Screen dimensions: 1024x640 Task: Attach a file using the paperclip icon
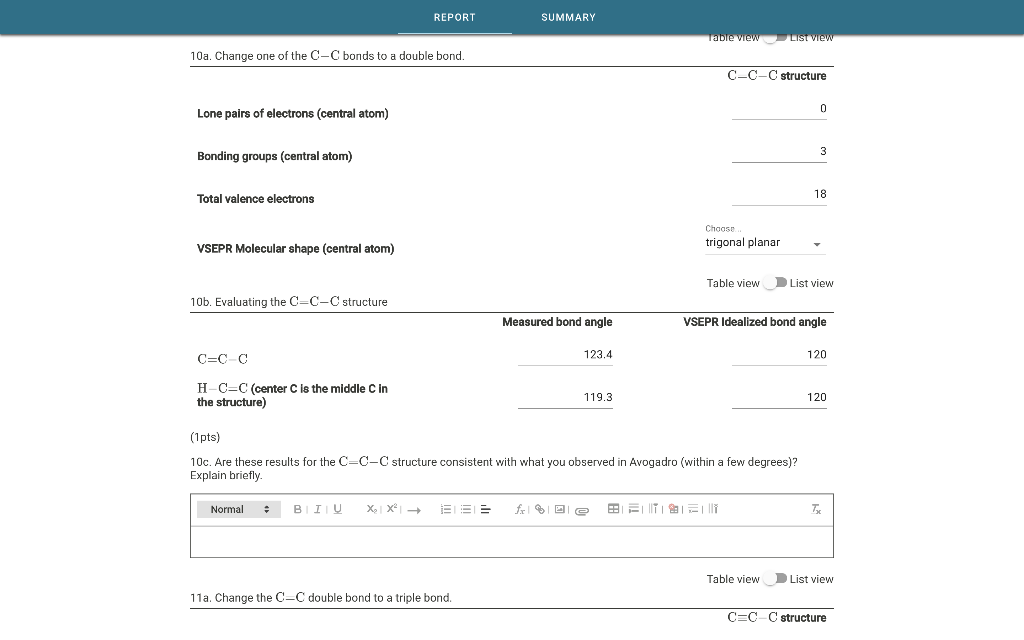(581, 510)
